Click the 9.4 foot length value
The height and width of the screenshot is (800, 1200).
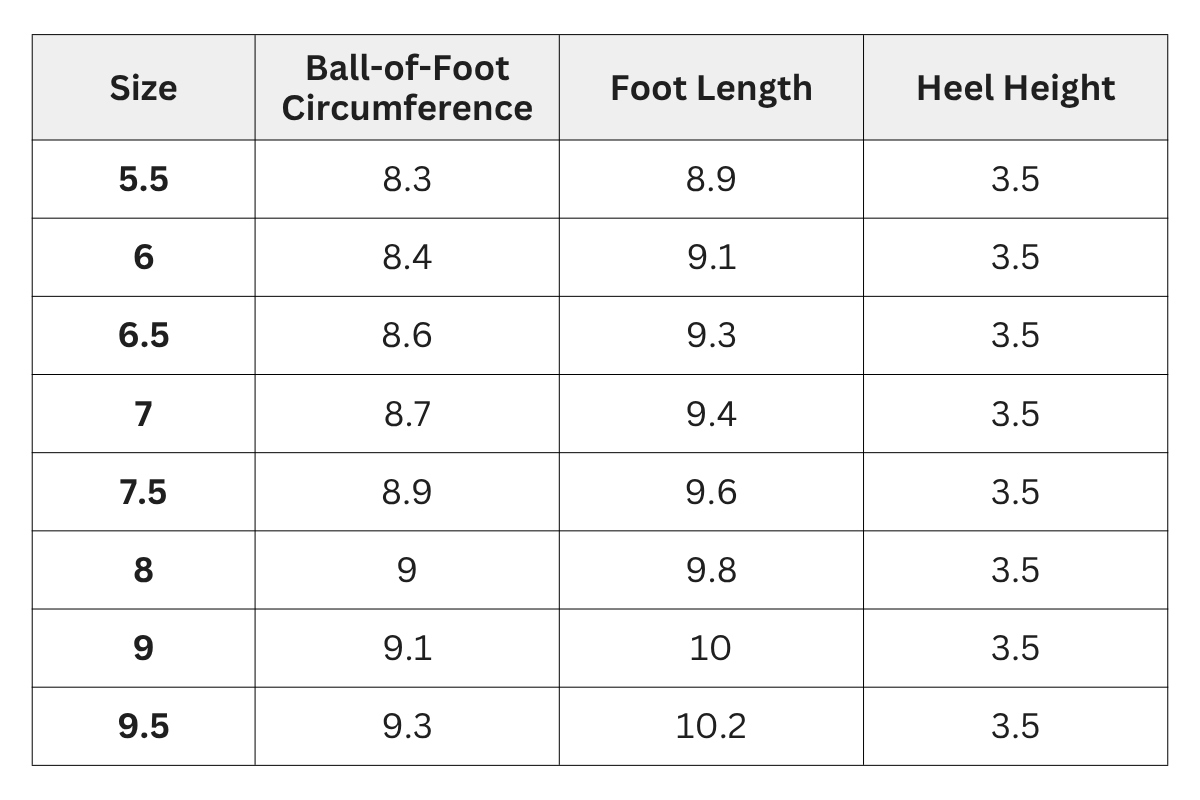point(711,414)
